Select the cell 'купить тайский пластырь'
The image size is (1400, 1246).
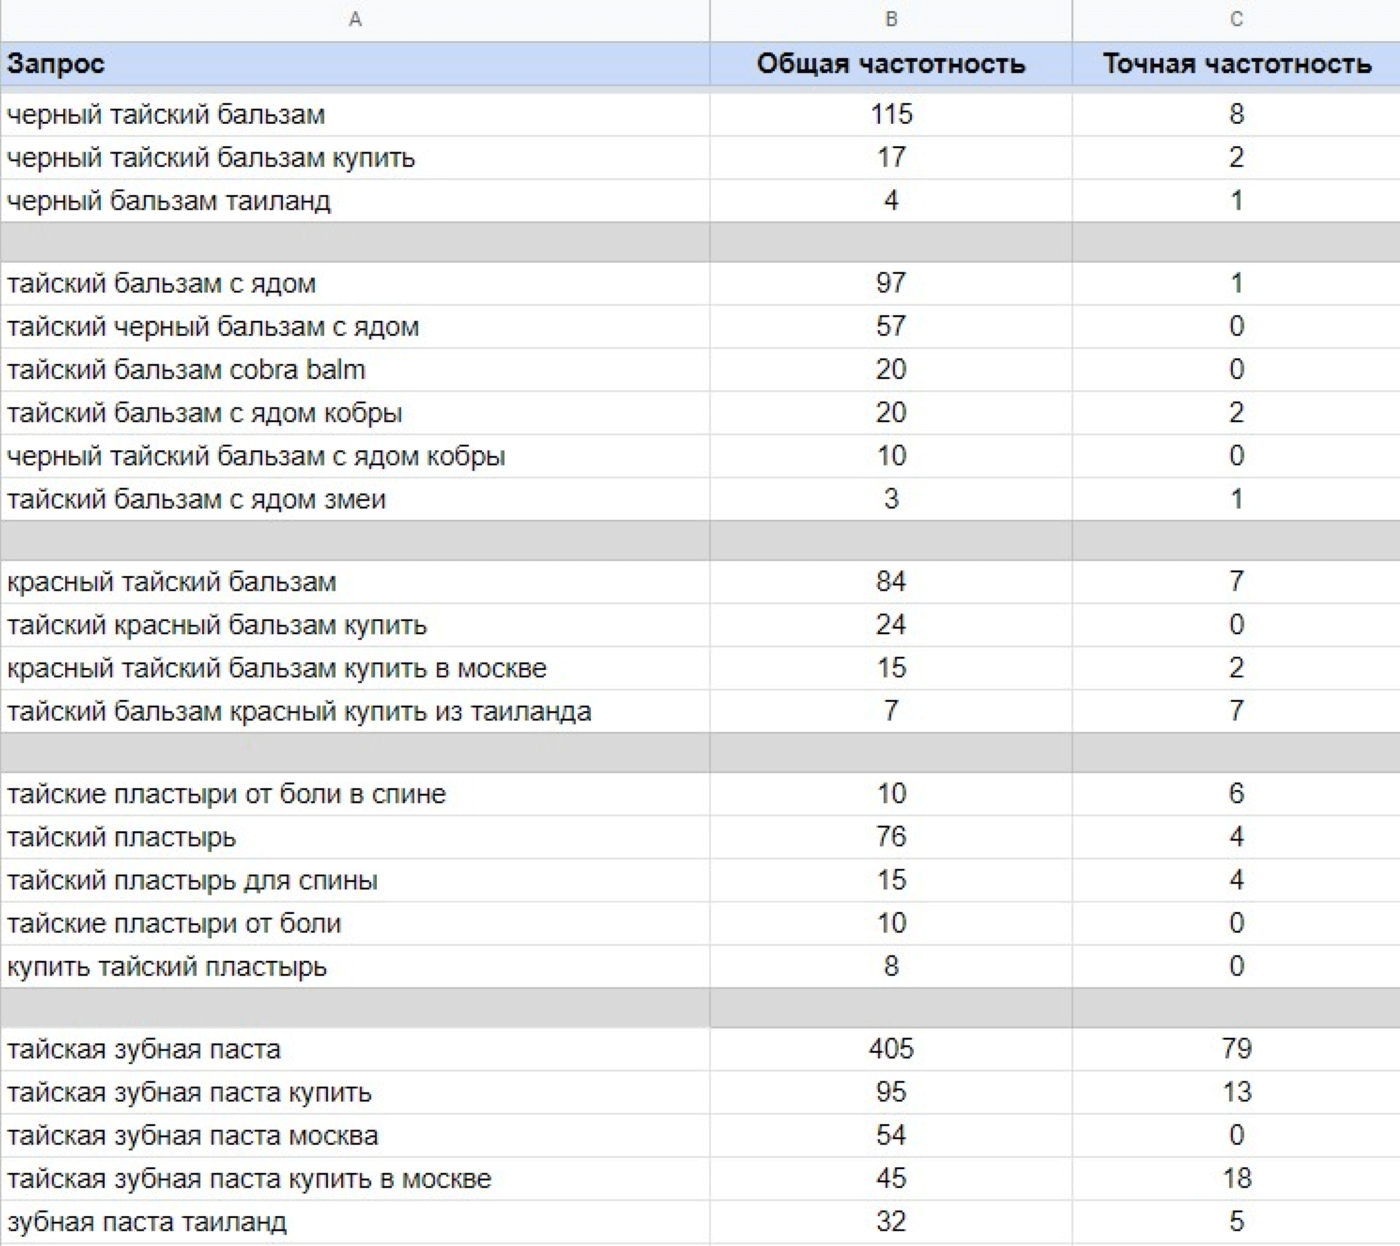pos(167,967)
